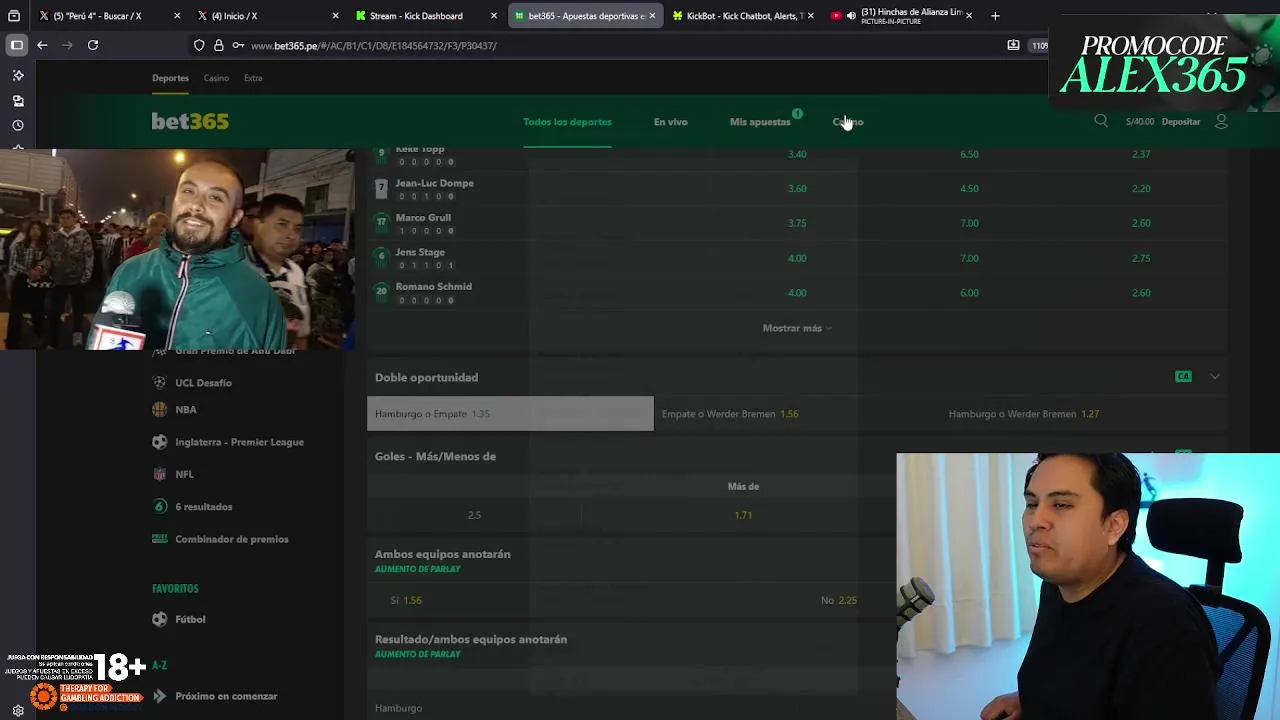Click the NBA basketball icon
The height and width of the screenshot is (720, 1280).
click(159, 409)
